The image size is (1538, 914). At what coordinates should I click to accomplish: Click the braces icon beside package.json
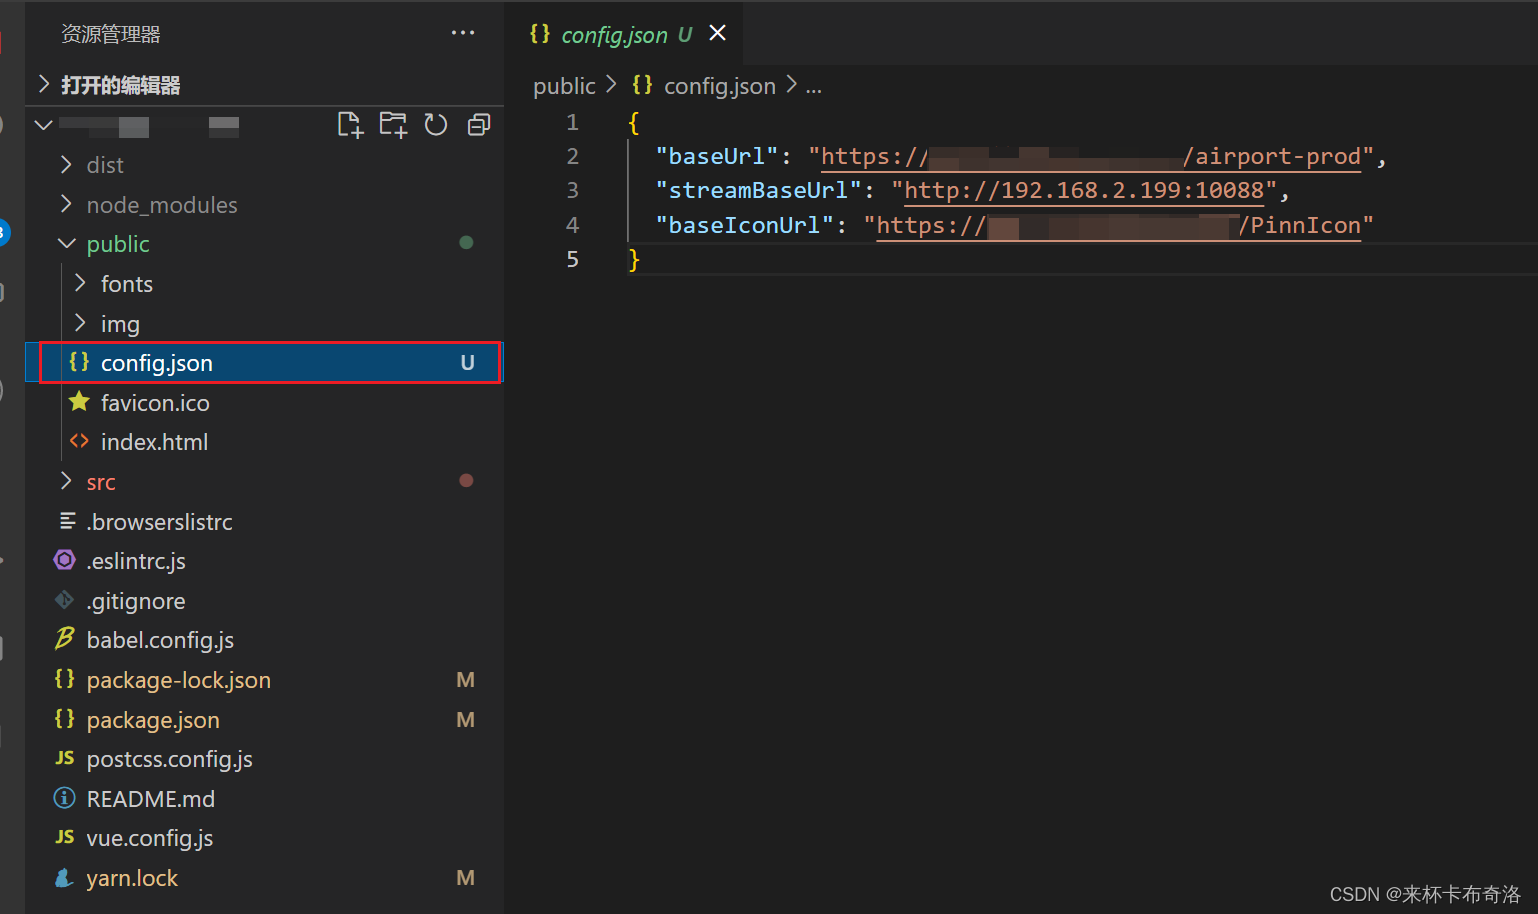click(65, 718)
